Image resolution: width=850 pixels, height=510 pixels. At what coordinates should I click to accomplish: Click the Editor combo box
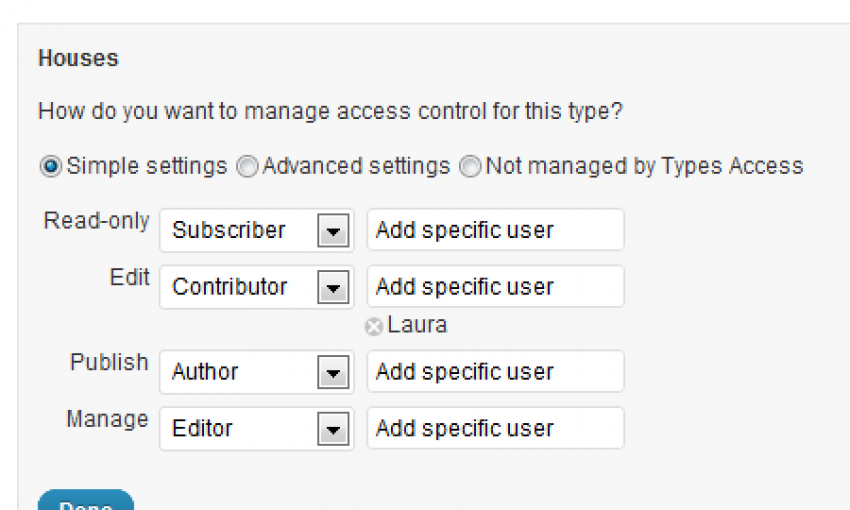tap(256, 429)
